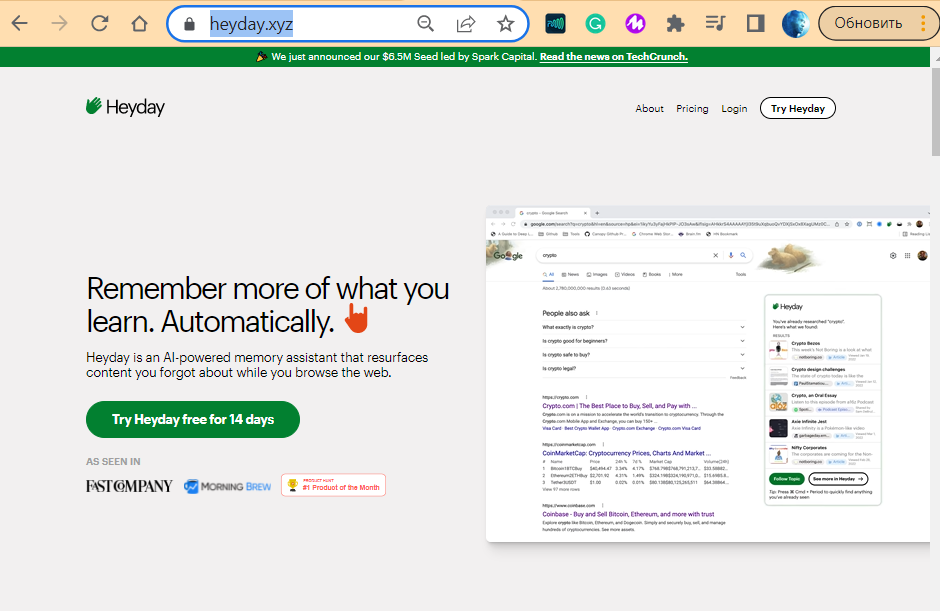Image resolution: width=940 pixels, height=611 pixels.
Task: Click the page vertical scrollbar thumb
Action: point(935,110)
